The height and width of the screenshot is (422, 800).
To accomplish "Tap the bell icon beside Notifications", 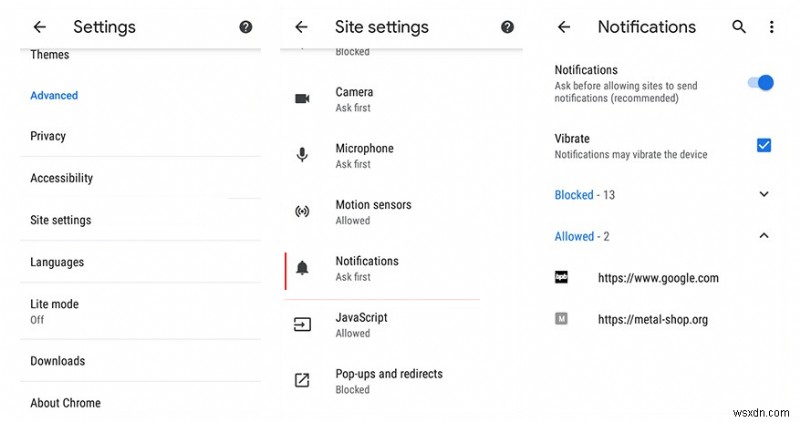I will pos(302,268).
